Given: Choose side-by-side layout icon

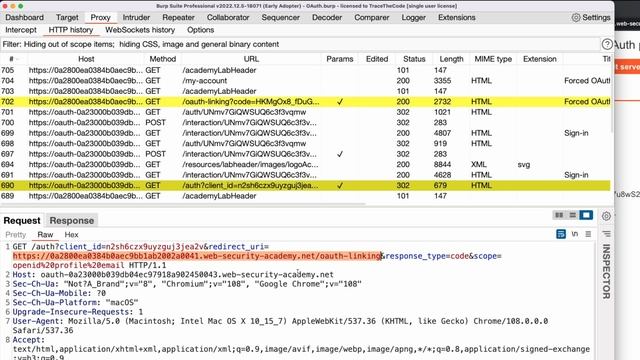Looking at the screenshot, I should click(x=559, y=215).
